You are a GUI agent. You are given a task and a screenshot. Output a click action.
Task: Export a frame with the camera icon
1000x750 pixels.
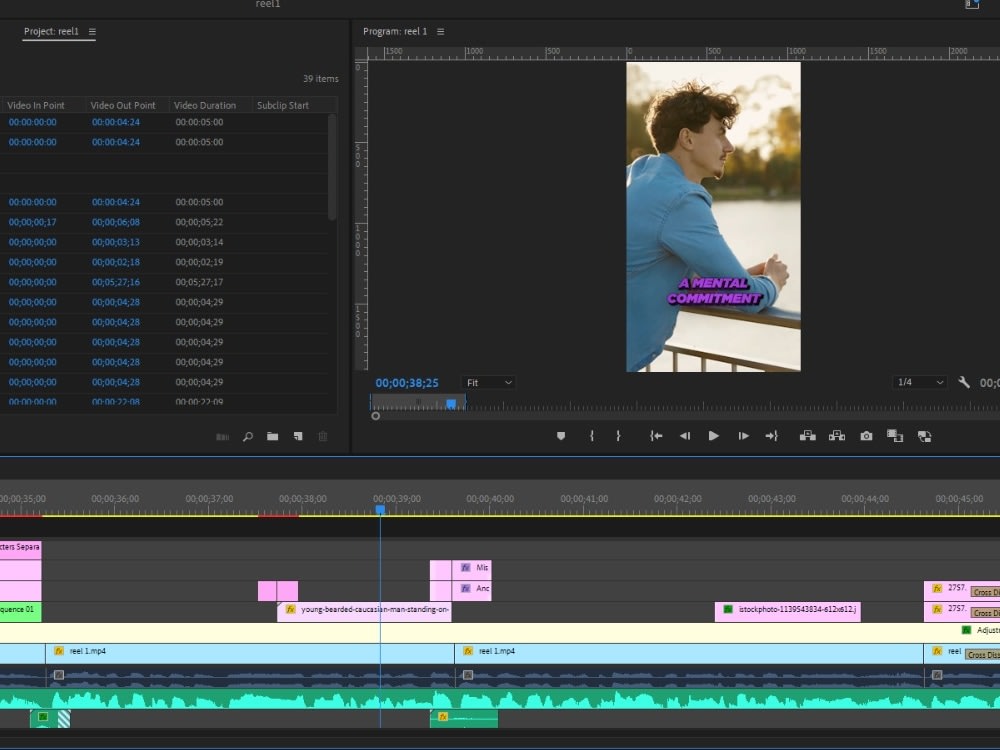pyautogui.click(x=866, y=436)
